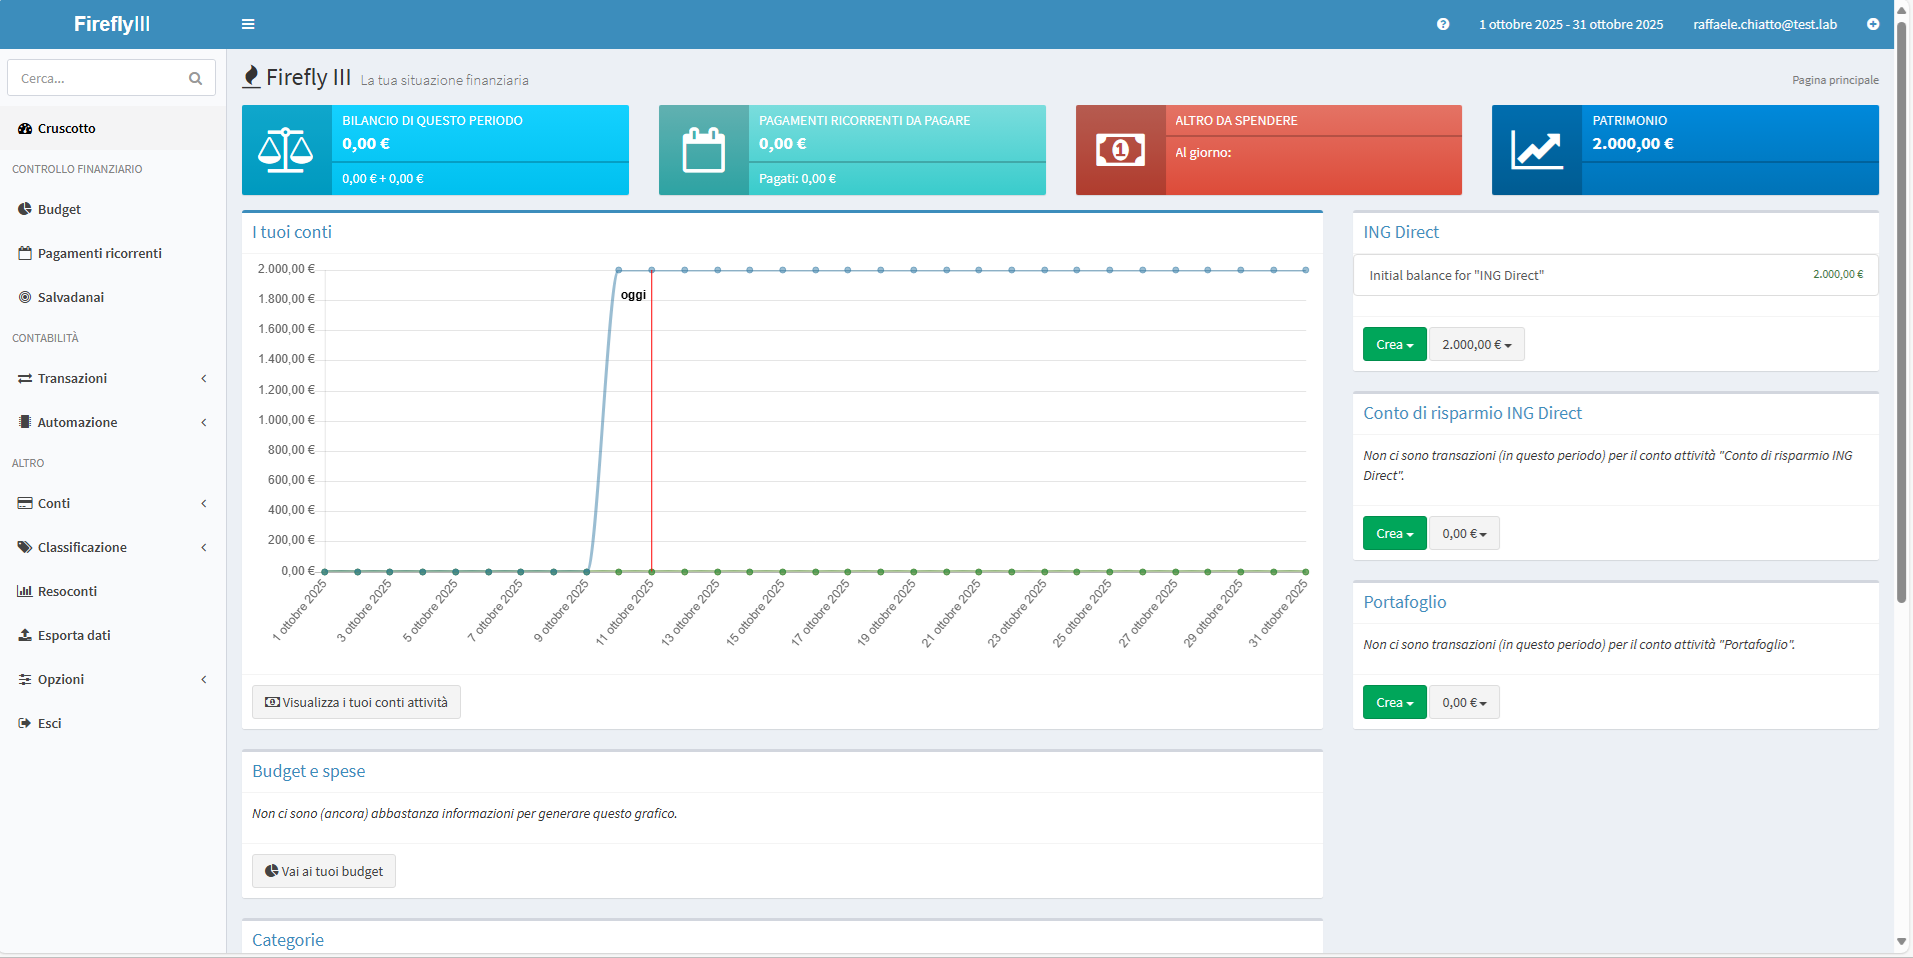Click the calendar icon for recurring payments

tap(703, 150)
